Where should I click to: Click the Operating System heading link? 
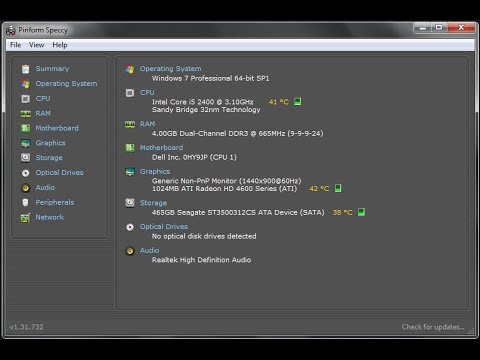pos(170,69)
